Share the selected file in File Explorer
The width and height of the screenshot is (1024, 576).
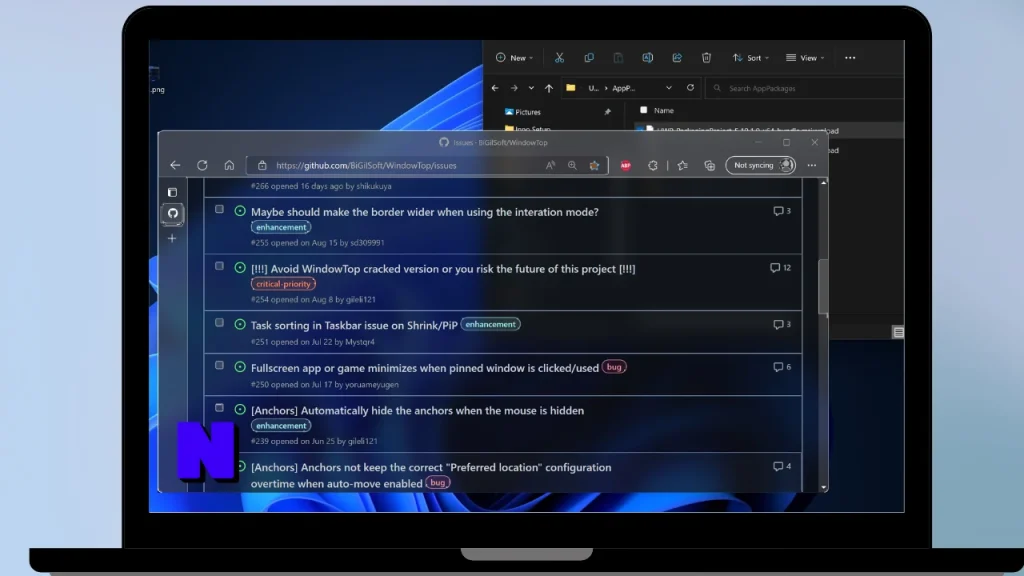coord(677,58)
